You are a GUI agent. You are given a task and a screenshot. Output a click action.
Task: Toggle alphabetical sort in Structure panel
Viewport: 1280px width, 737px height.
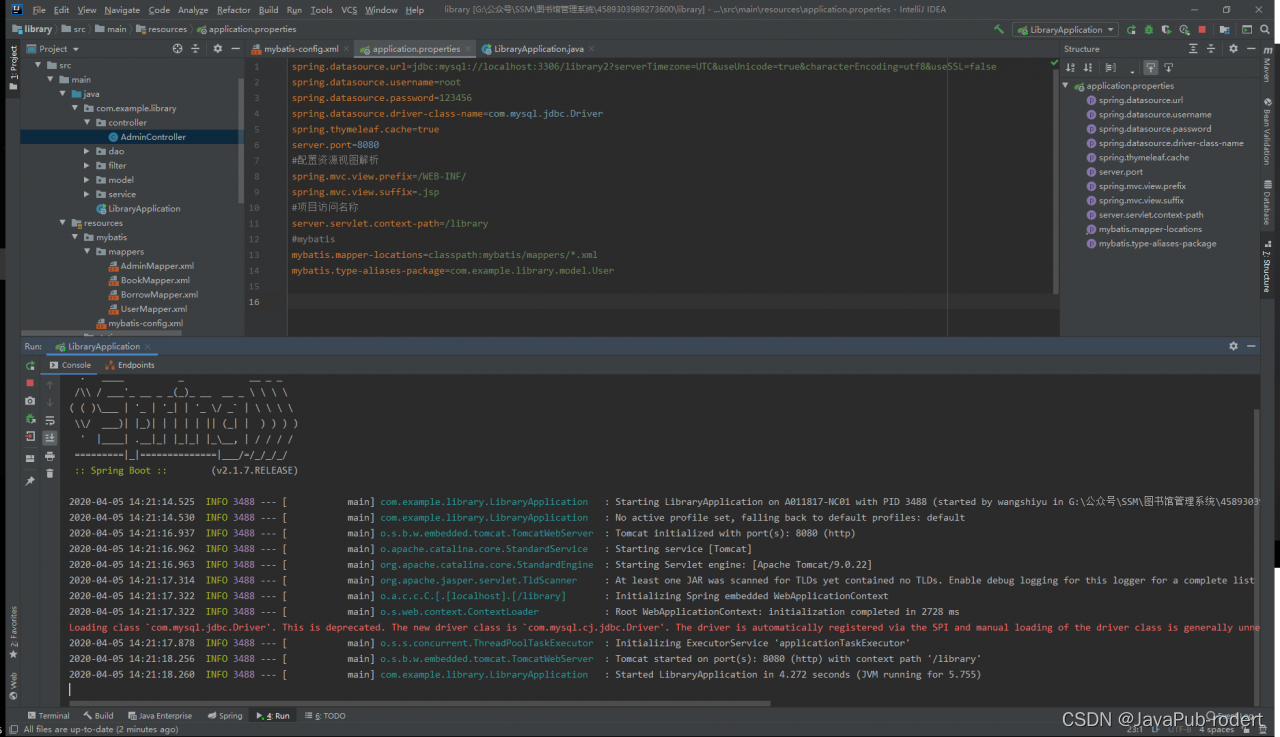click(x=1070, y=67)
